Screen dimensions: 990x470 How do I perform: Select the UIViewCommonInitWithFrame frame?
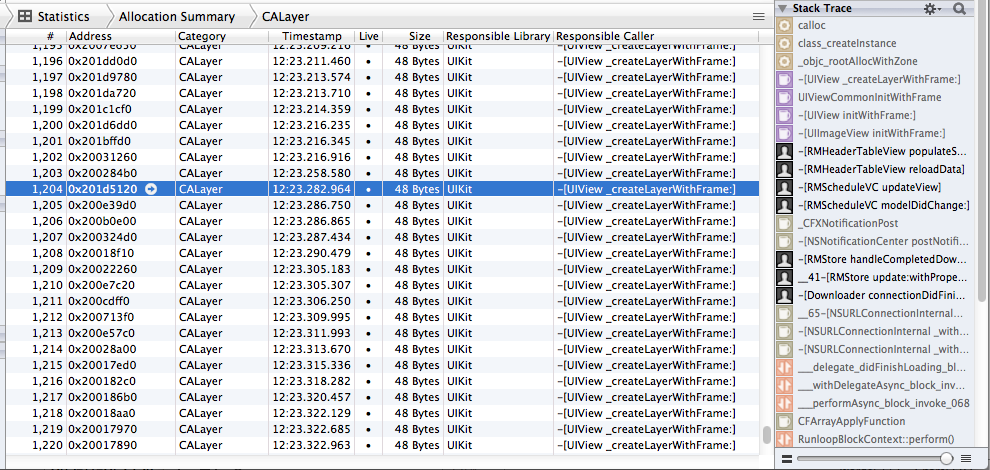pyautogui.click(x=869, y=97)
